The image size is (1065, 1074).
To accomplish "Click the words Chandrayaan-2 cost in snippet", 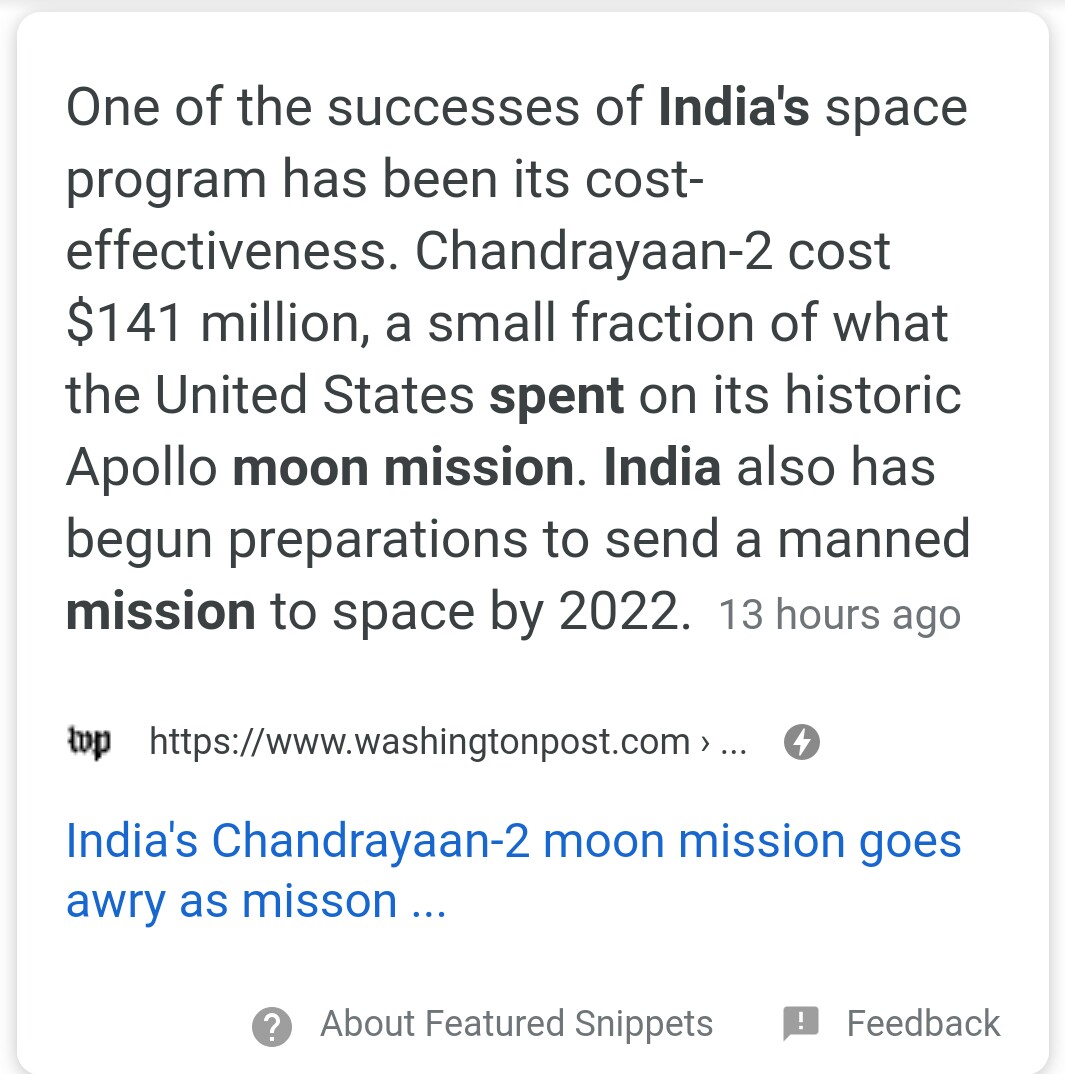I will pyautogui.click(x=652, y=251).
